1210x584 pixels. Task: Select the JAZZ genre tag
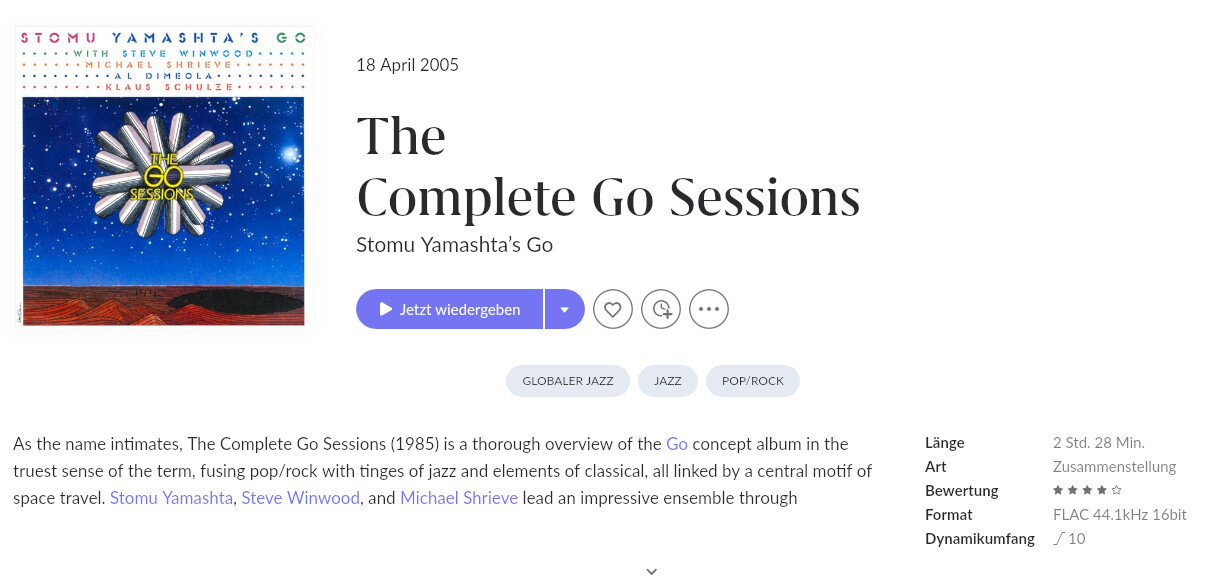(x=668, y=381)
